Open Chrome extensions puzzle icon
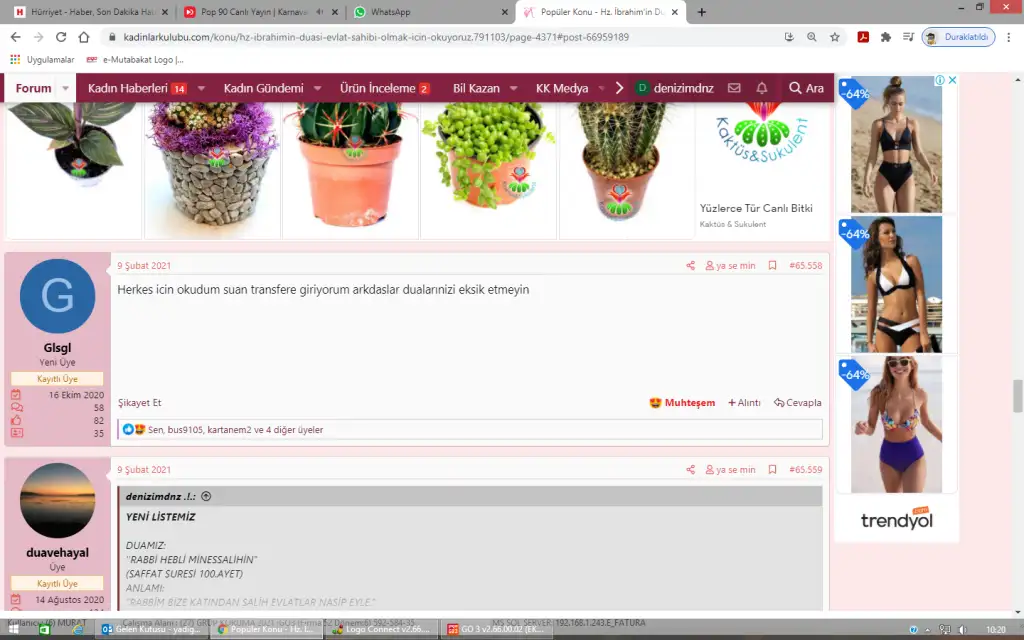The height and width of the screenshot is (640, 1024). [885, 37]
